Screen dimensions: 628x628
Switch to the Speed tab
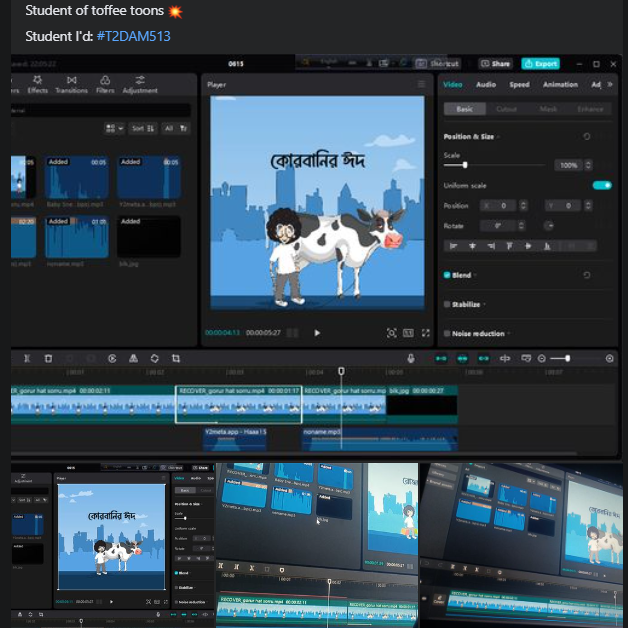[519, 85]
